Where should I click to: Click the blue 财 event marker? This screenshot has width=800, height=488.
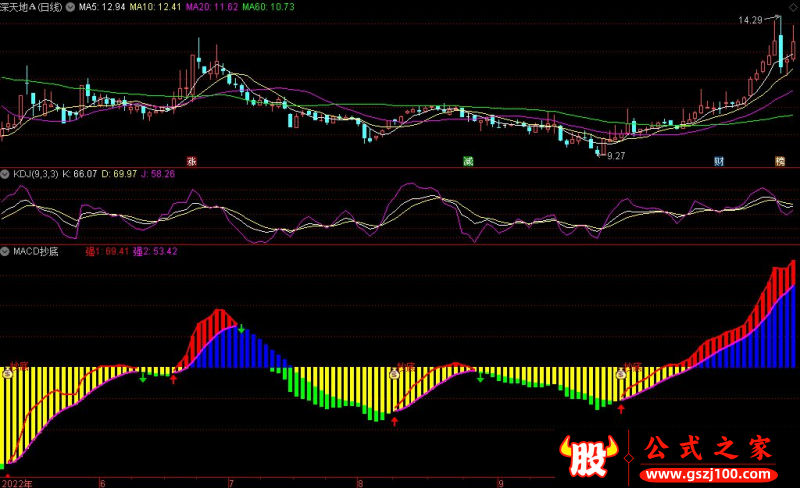(x=718, y=160)
